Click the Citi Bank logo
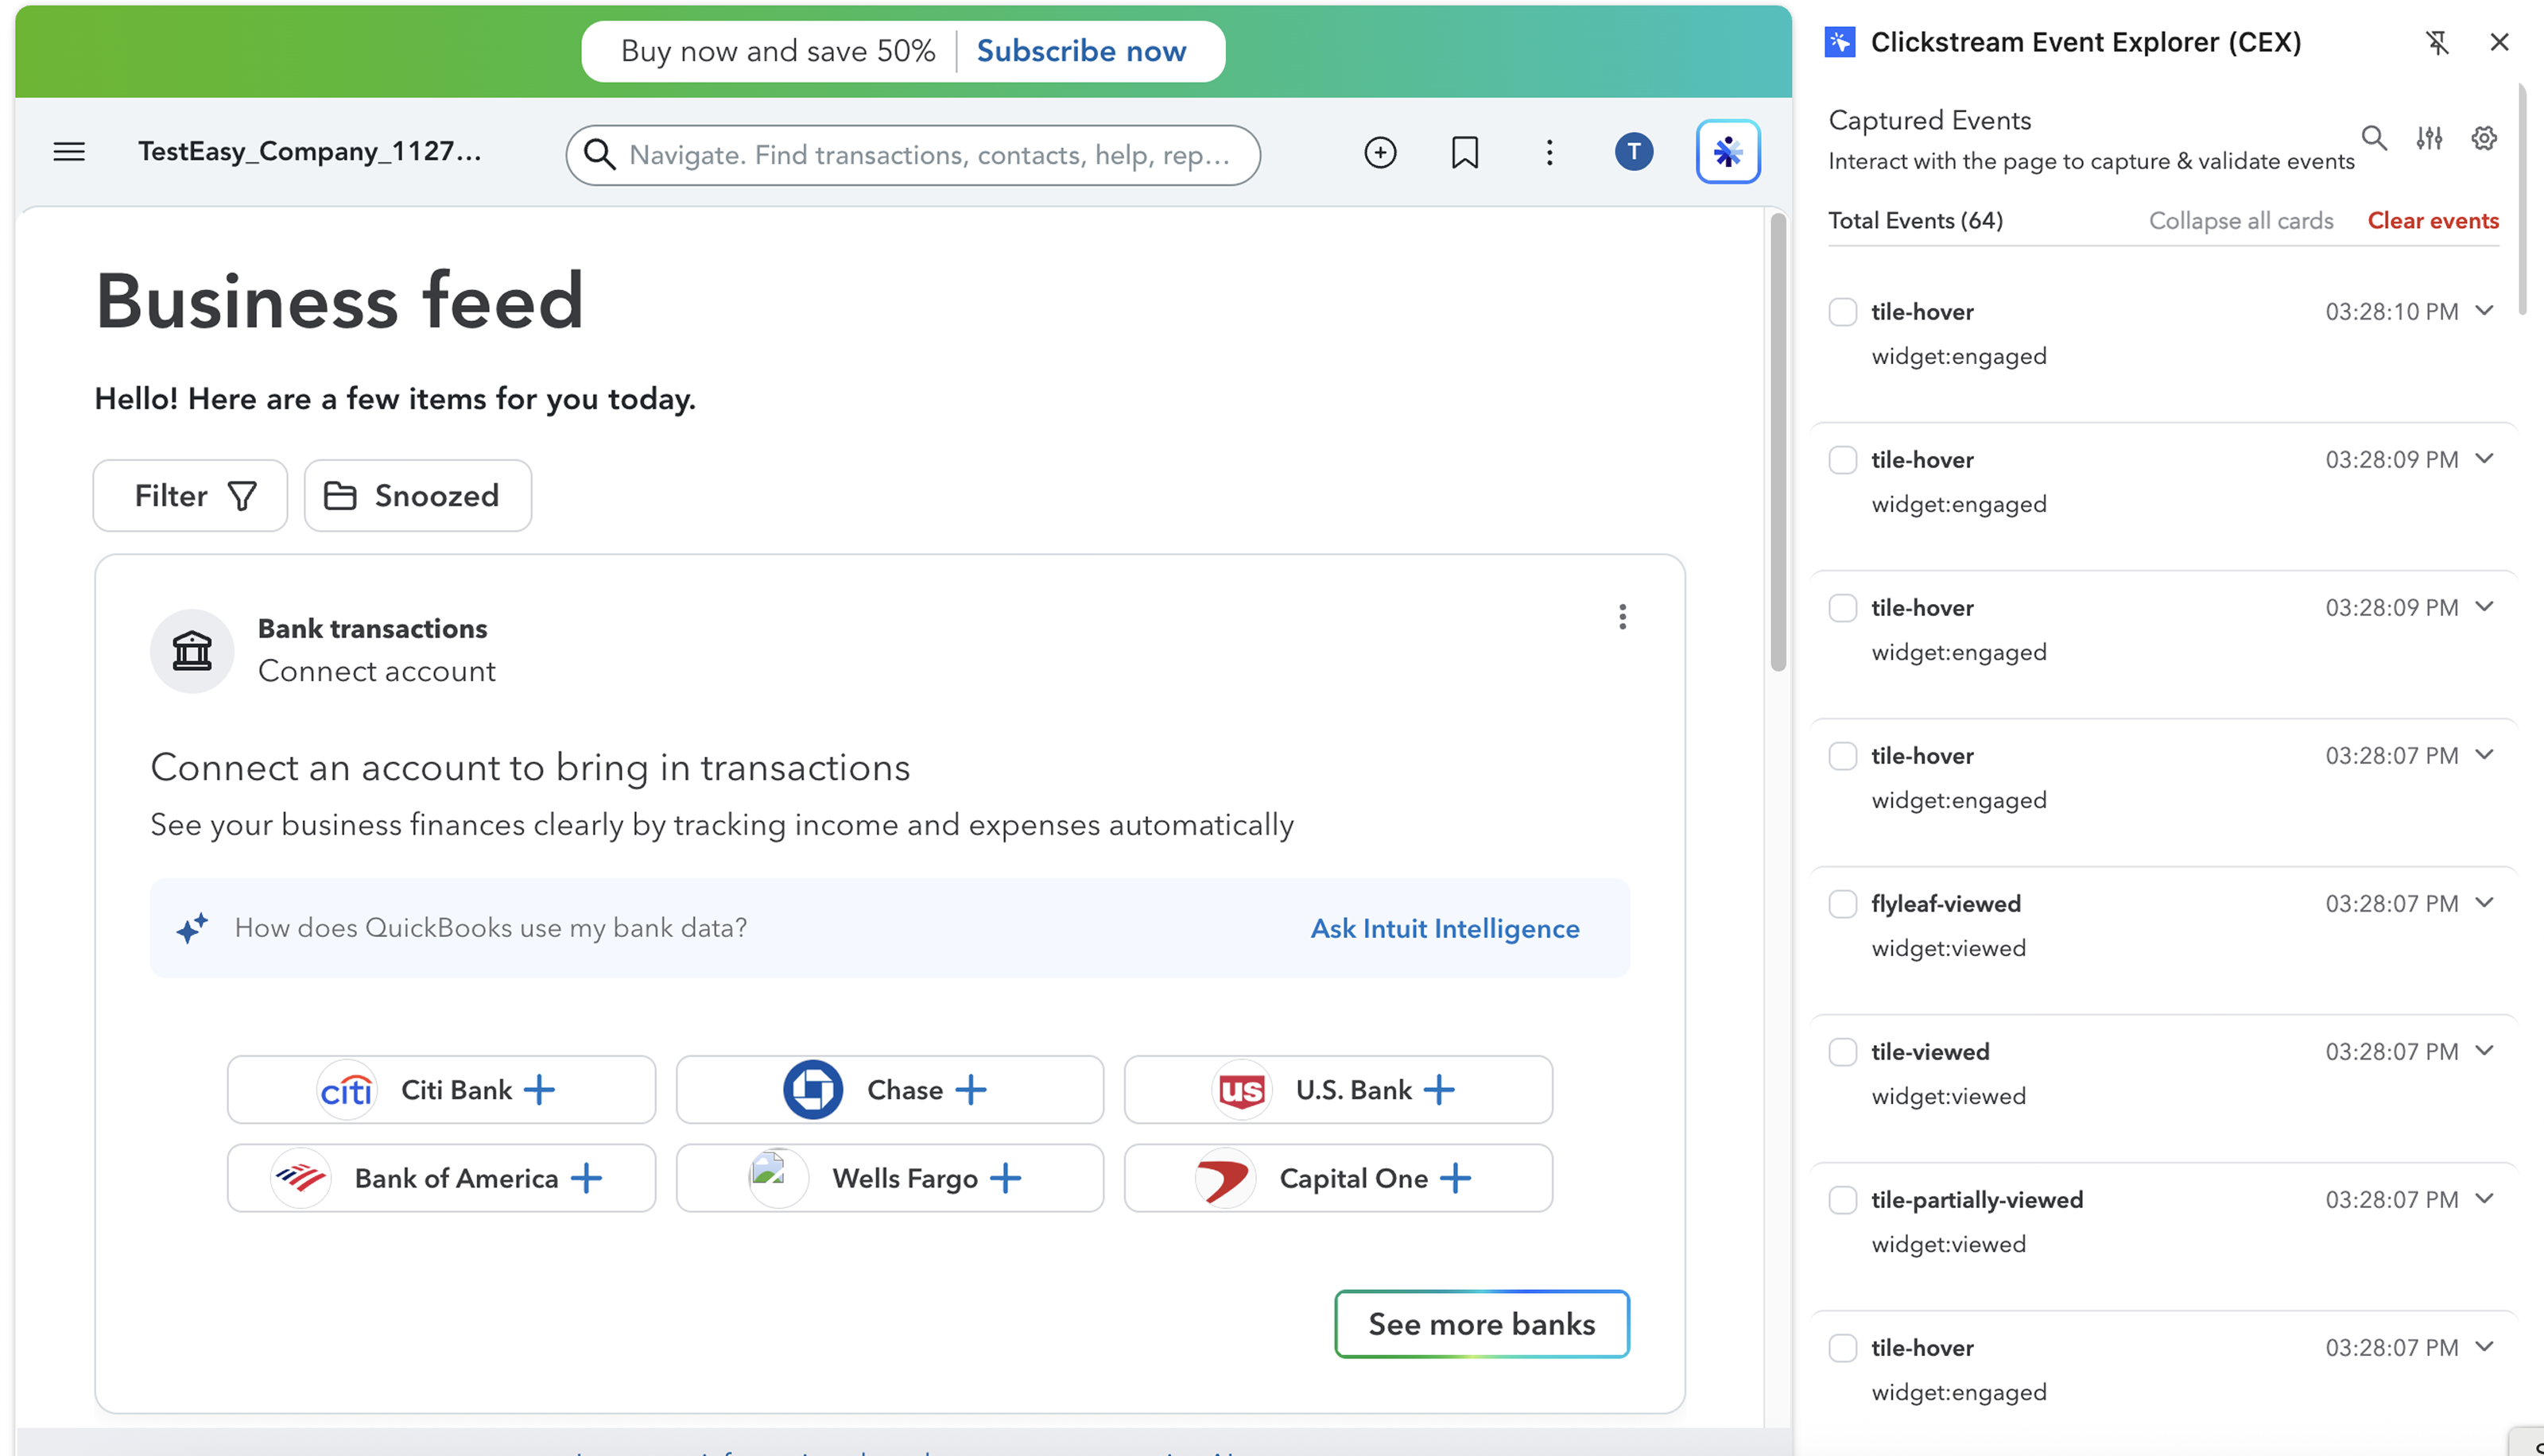2544x1456 pixels. (x=346, y=1090)
